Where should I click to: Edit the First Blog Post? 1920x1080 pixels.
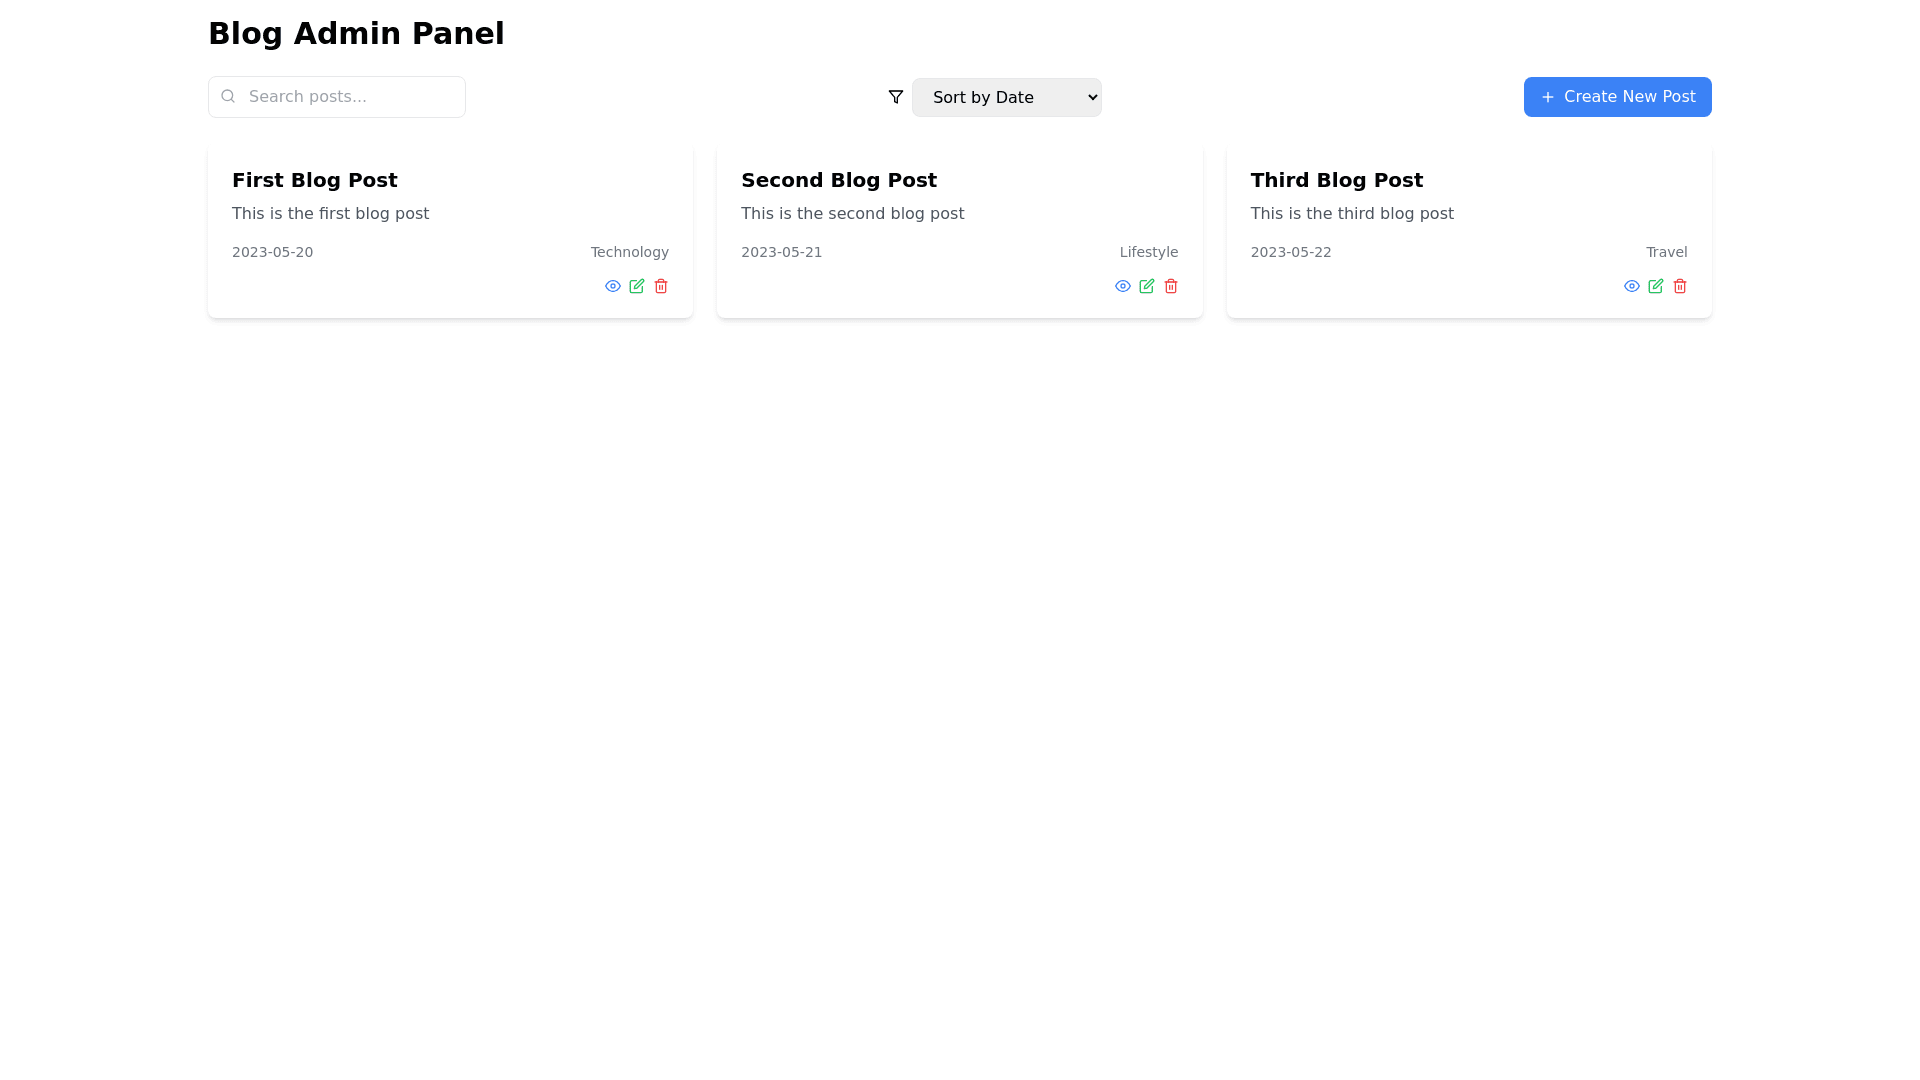click(x=636, y=286)
